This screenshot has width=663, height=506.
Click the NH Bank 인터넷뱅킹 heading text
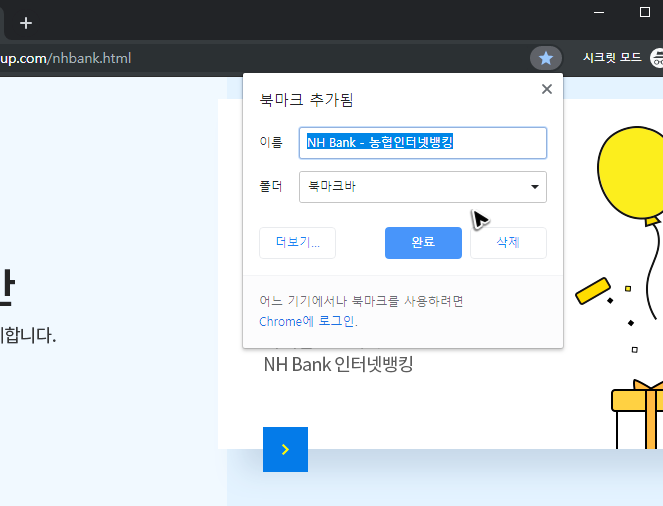pyautogui.click(x=338, y=364)
